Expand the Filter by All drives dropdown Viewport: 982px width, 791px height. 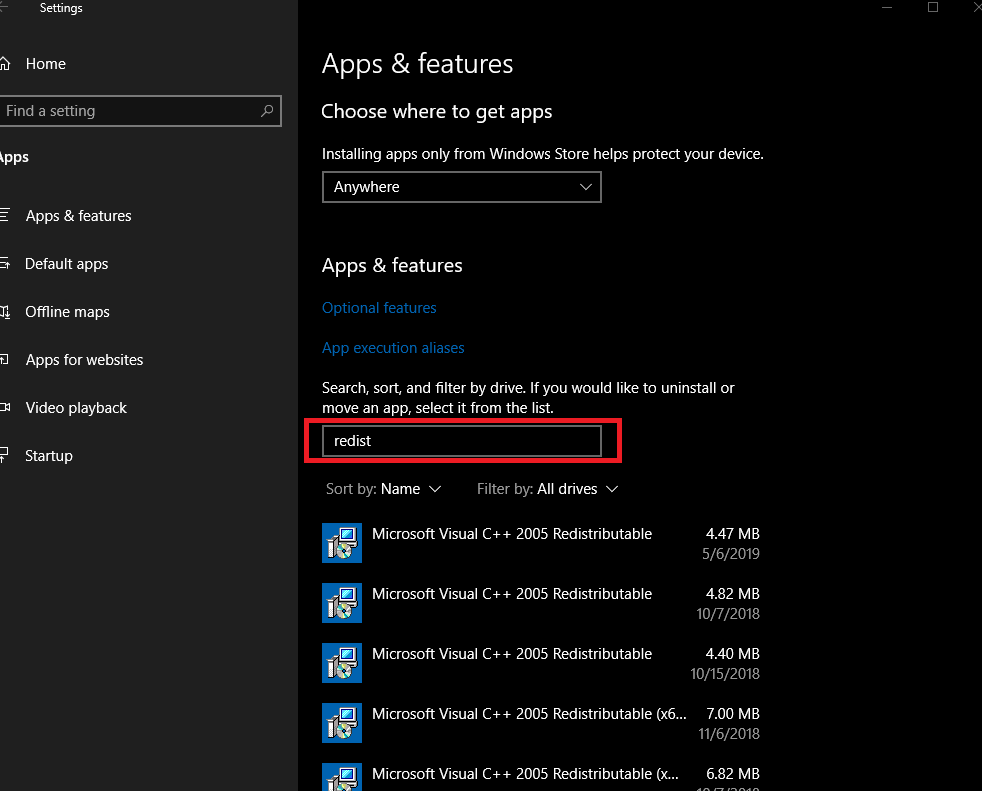(x=547, y=489)
